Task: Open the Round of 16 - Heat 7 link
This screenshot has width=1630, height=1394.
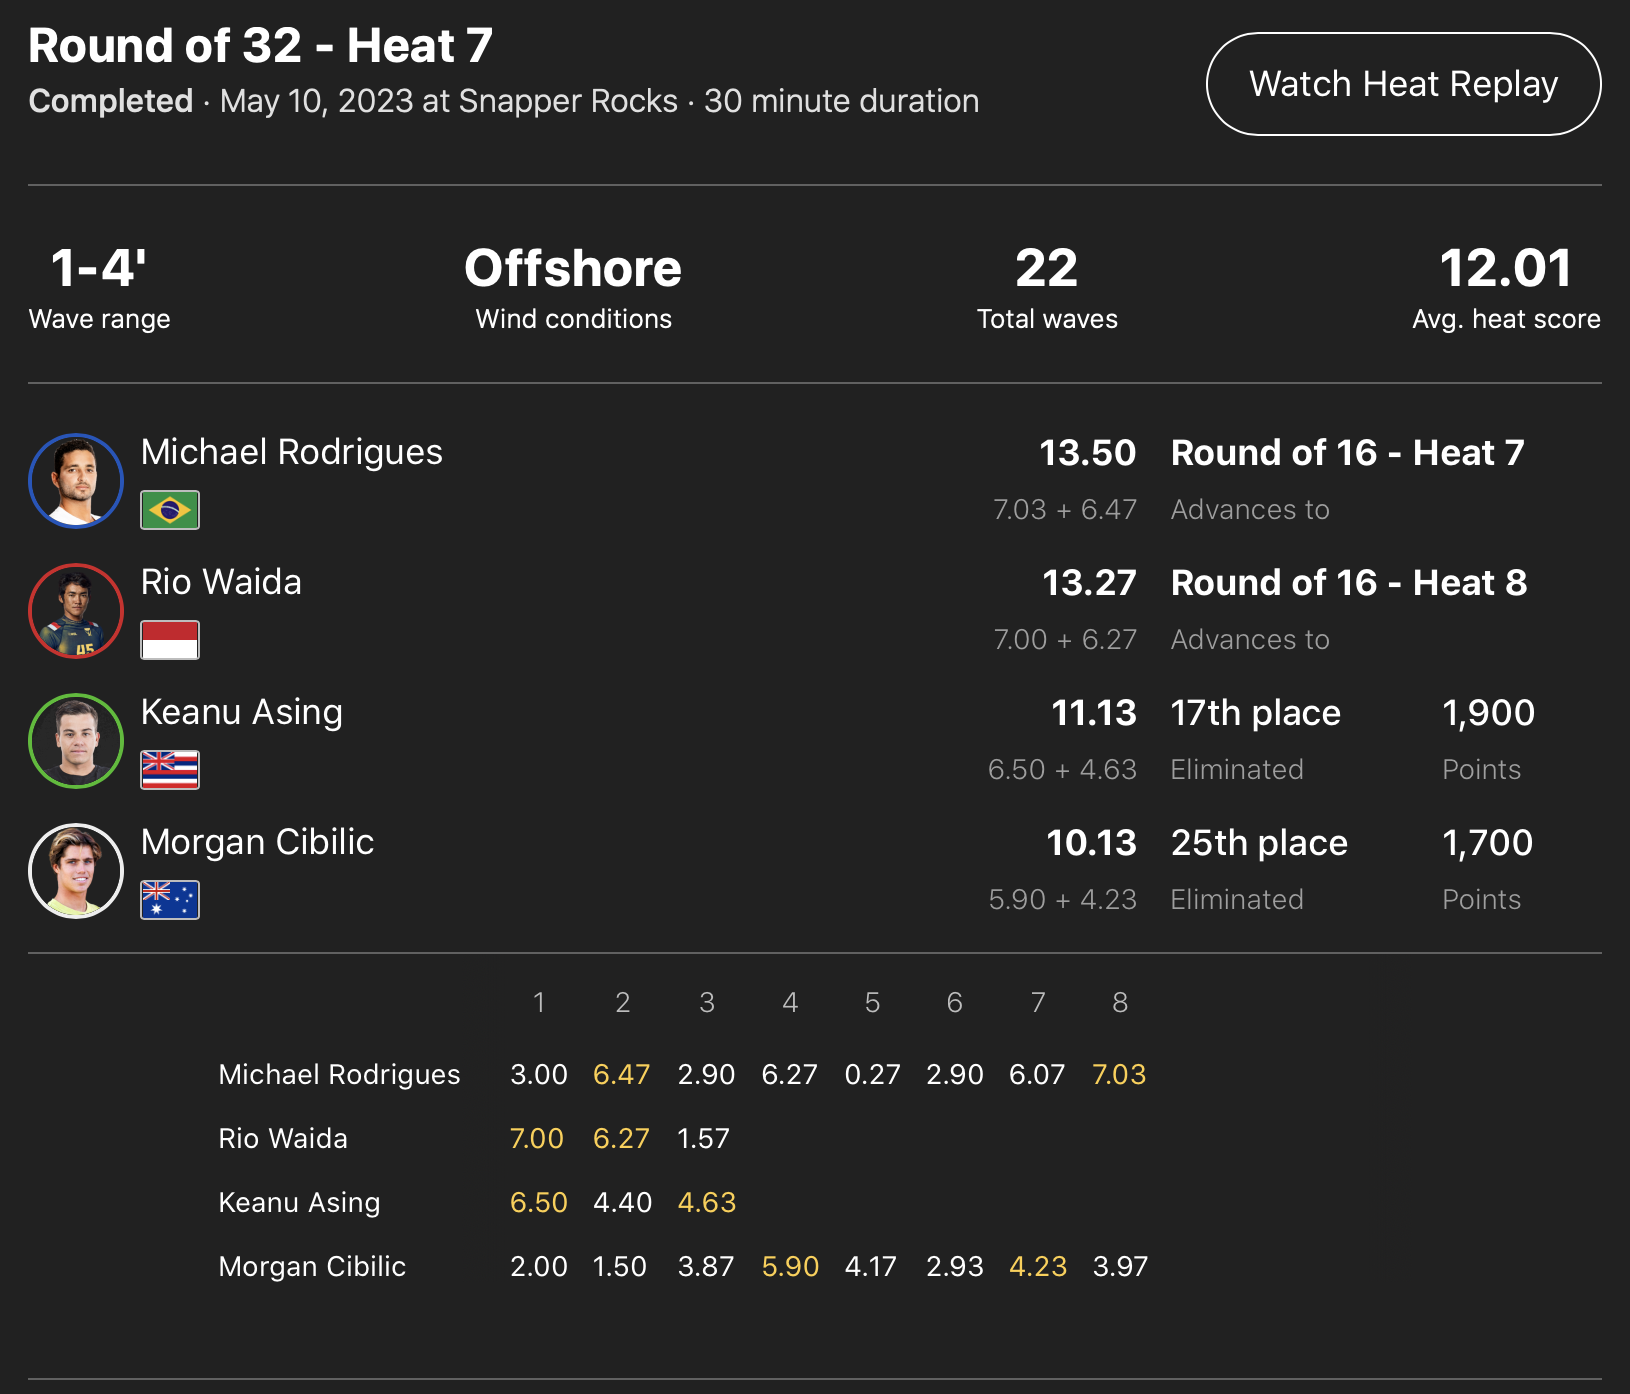Action: tap(1347, 453)
